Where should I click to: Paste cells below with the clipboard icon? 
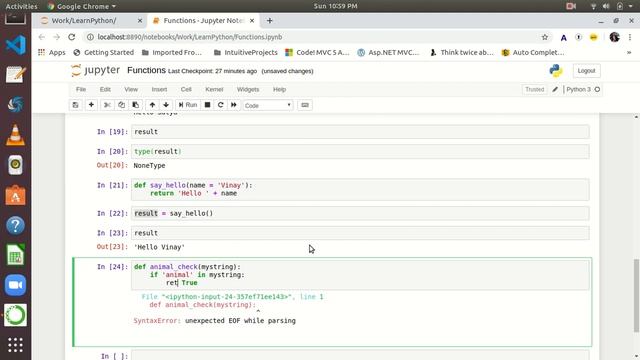click(136, 105)
